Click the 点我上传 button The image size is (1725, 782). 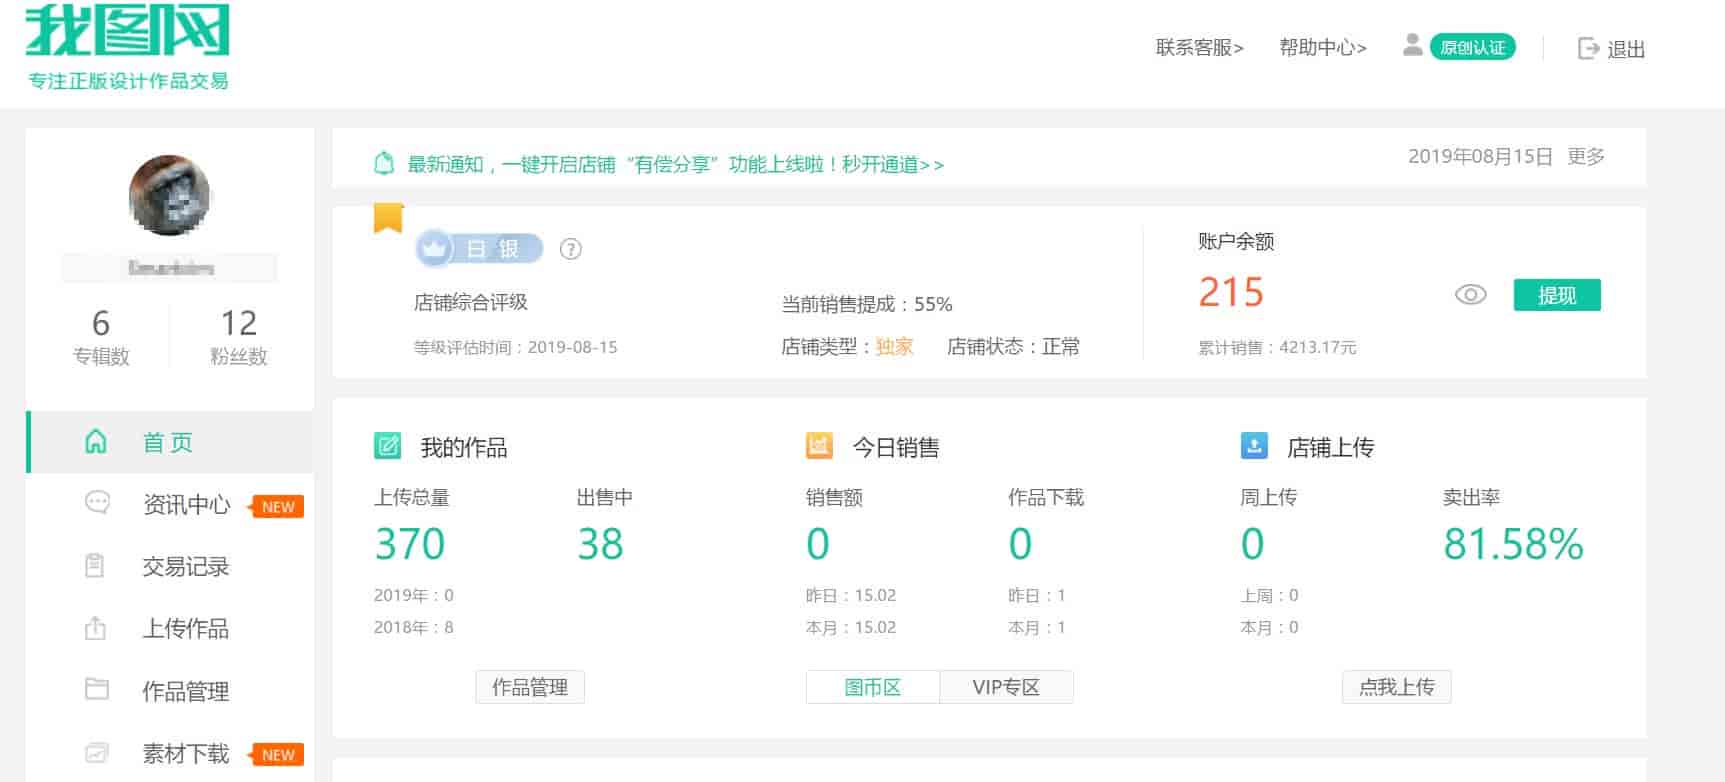pyautogui.click(x=1396, y=687)
